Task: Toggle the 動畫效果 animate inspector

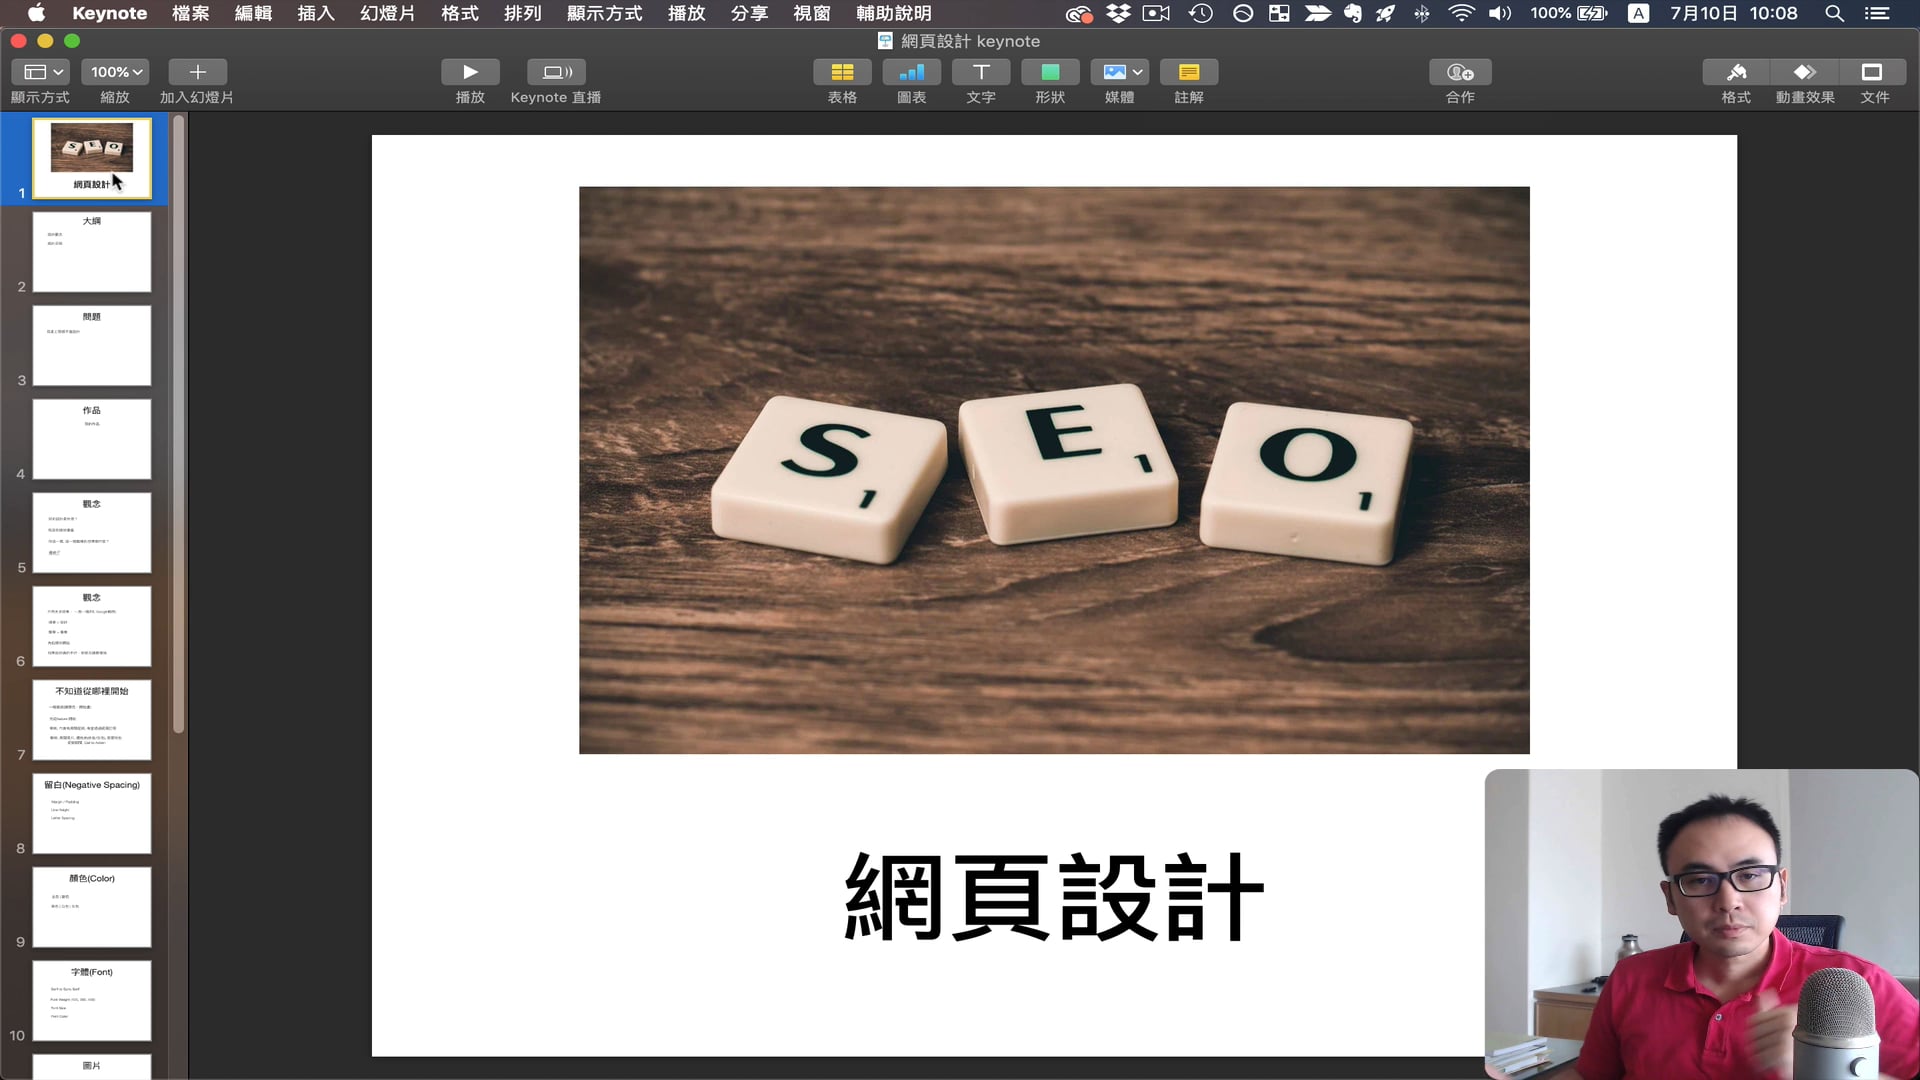Action: [x=1804, y=72]
